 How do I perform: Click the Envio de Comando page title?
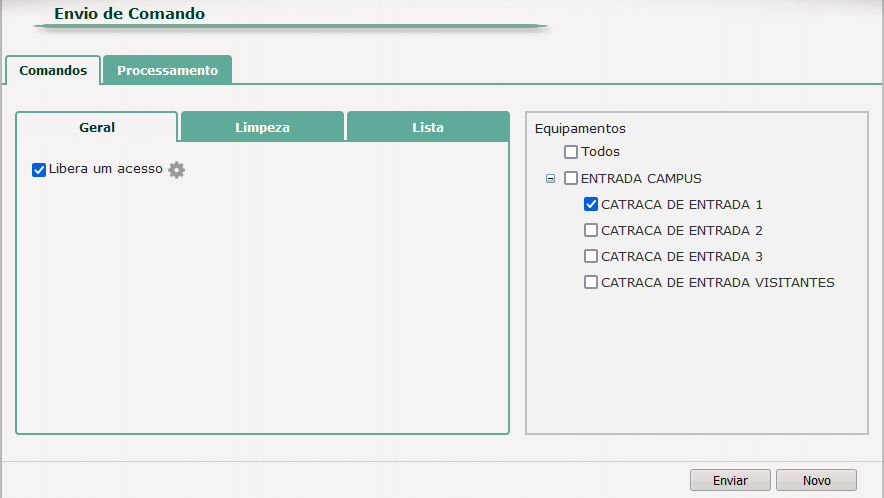pyautogui.click(x=130, y=14)
